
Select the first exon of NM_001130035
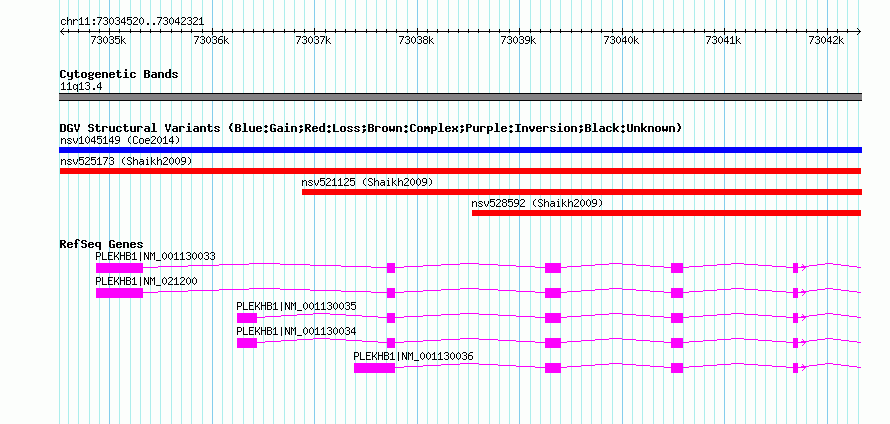coord(247,318)
